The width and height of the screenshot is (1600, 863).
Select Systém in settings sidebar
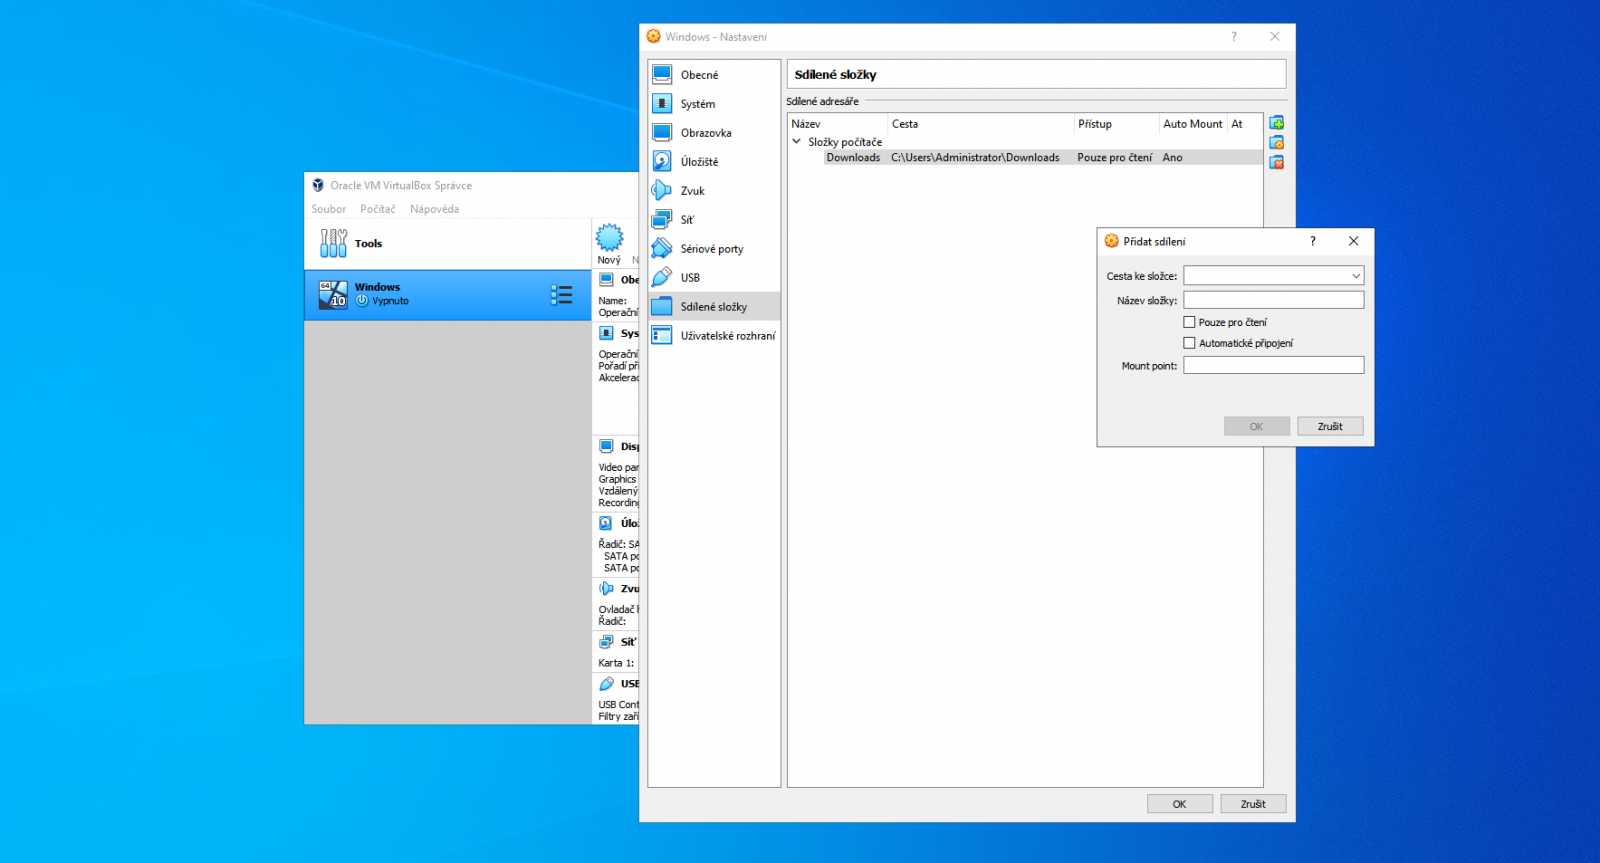click(714, 104)
